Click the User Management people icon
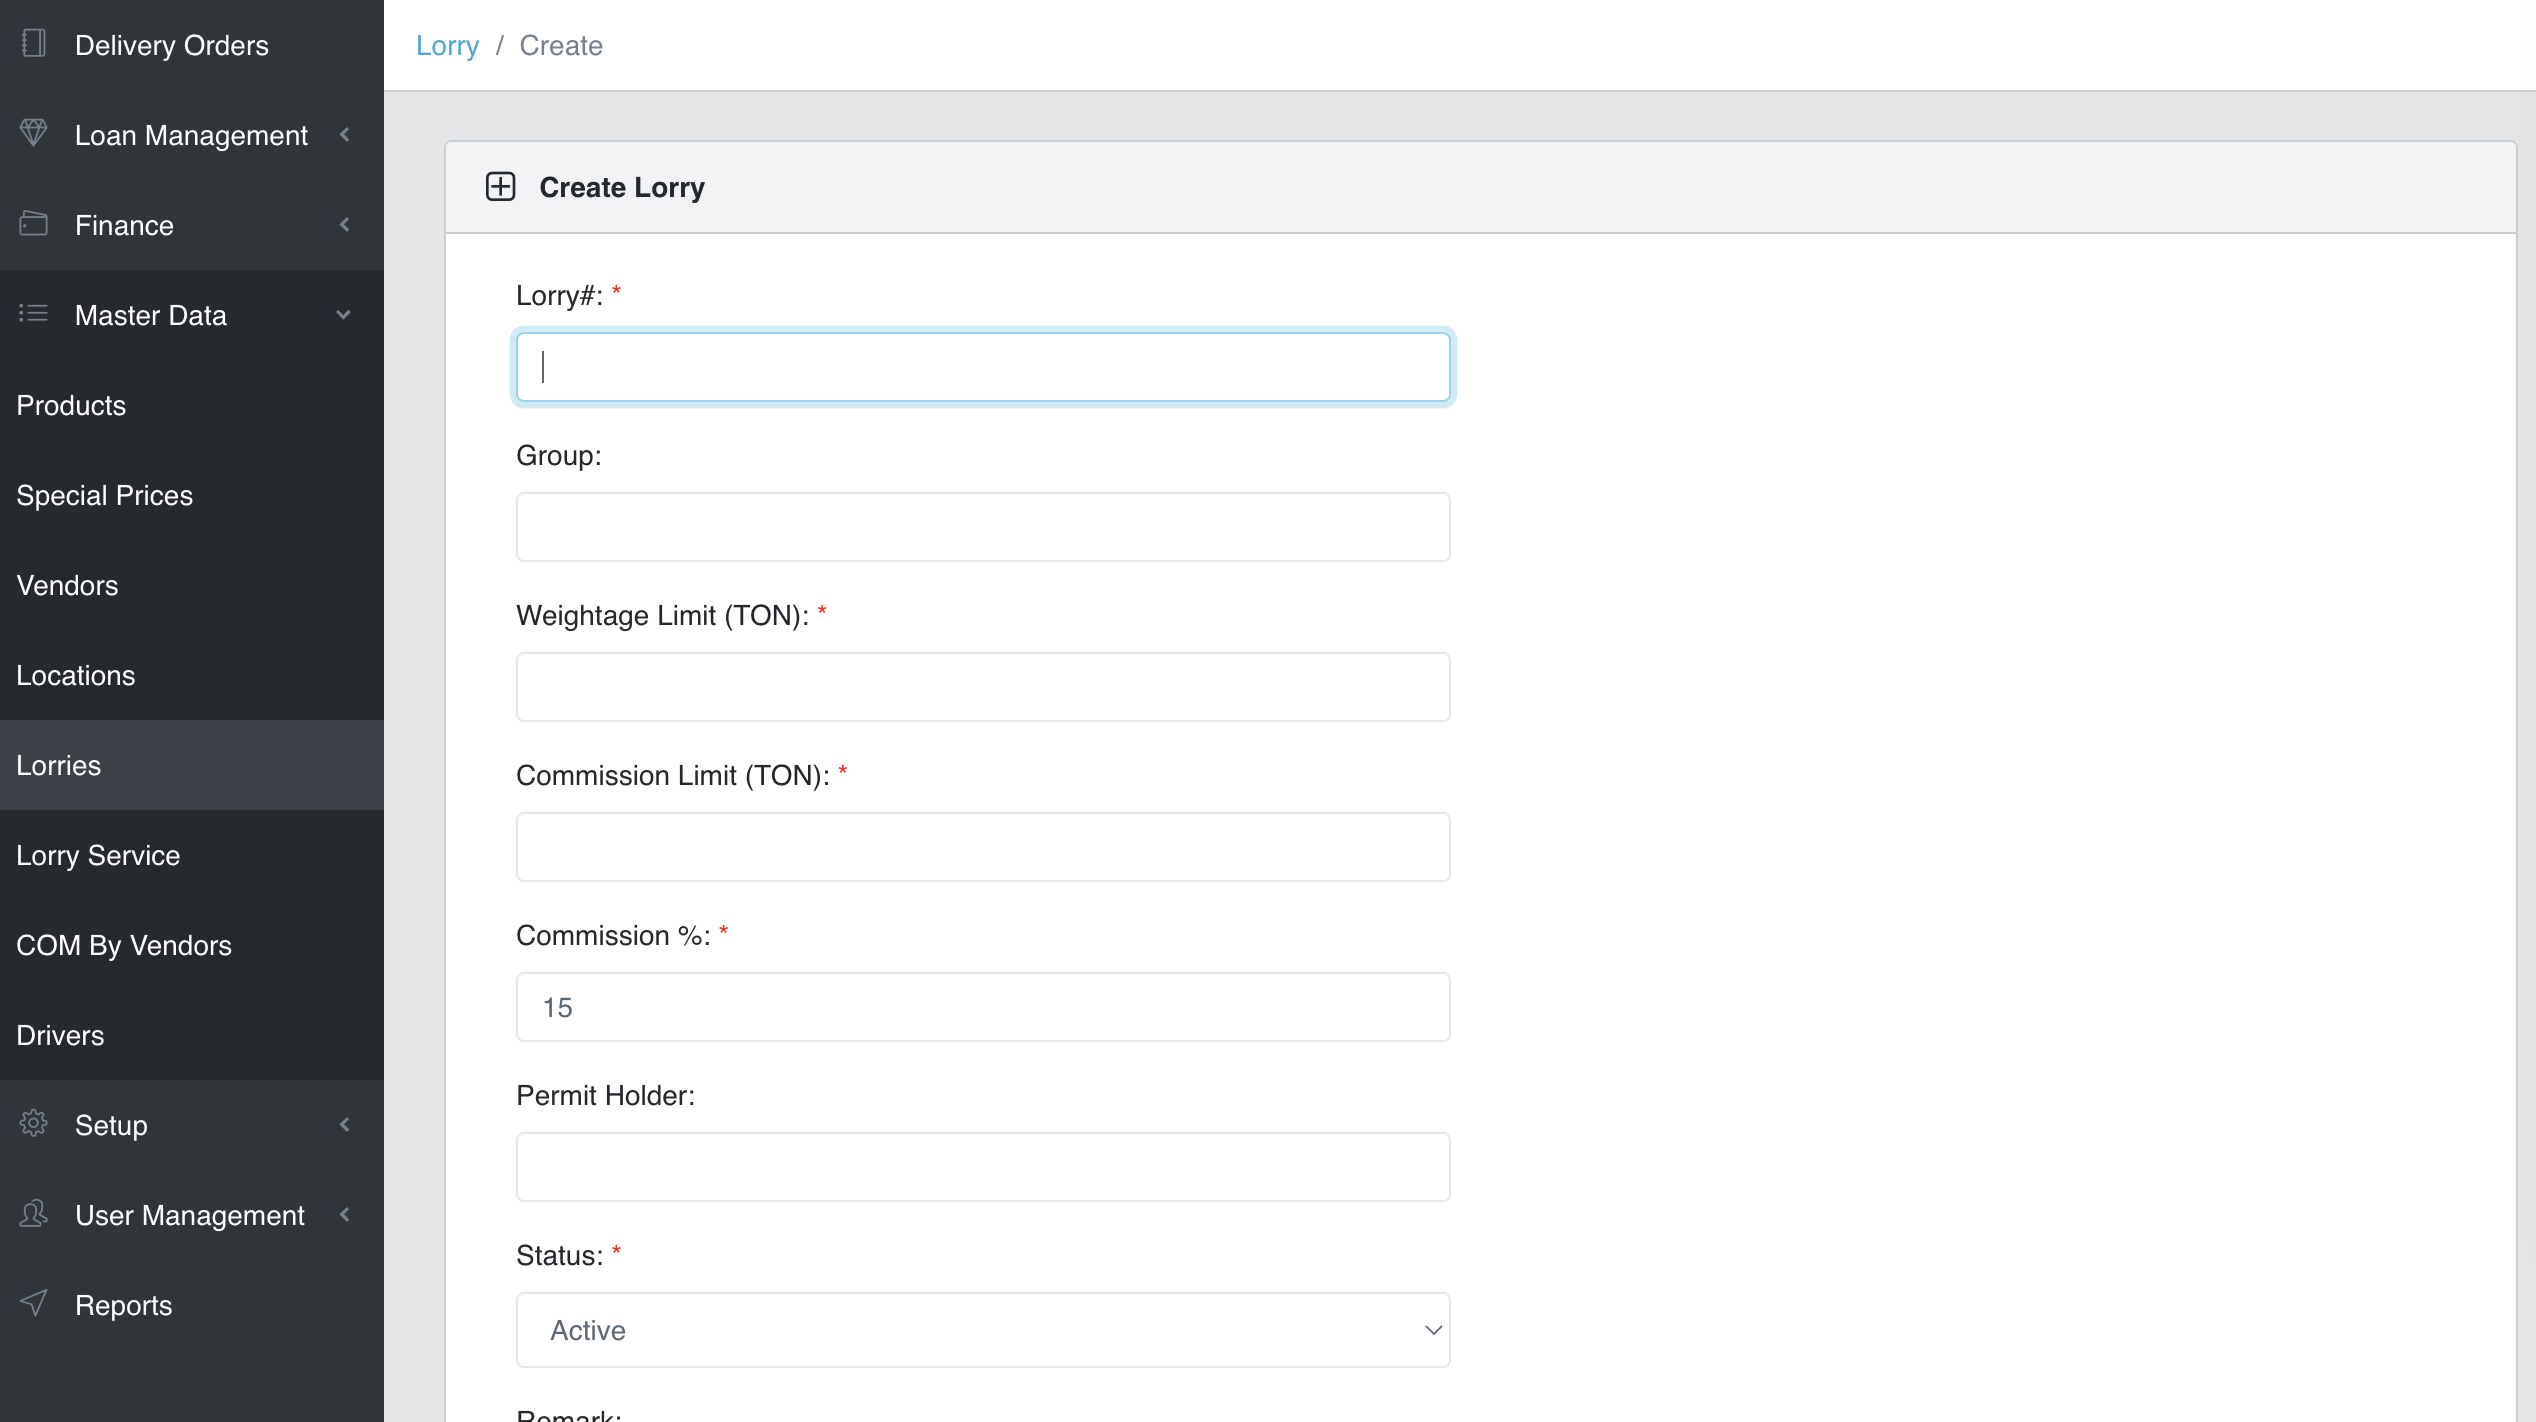2536x1422 pixels. 33,1214
